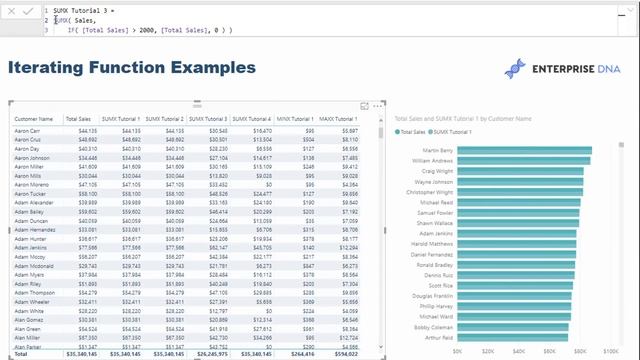Select the Aaron Johnson row name
Viewport: 640px width, 360px height.
coord(32,158)
